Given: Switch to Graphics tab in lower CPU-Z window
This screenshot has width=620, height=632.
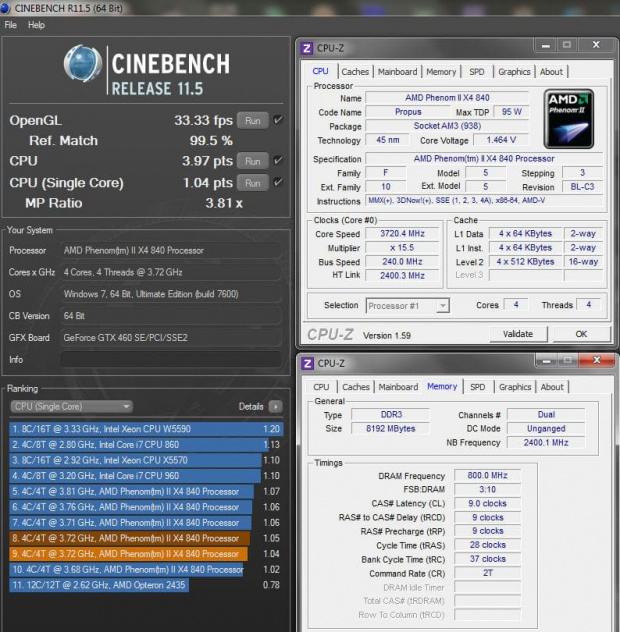Looking at the screenshot, I should pos(515,387).
